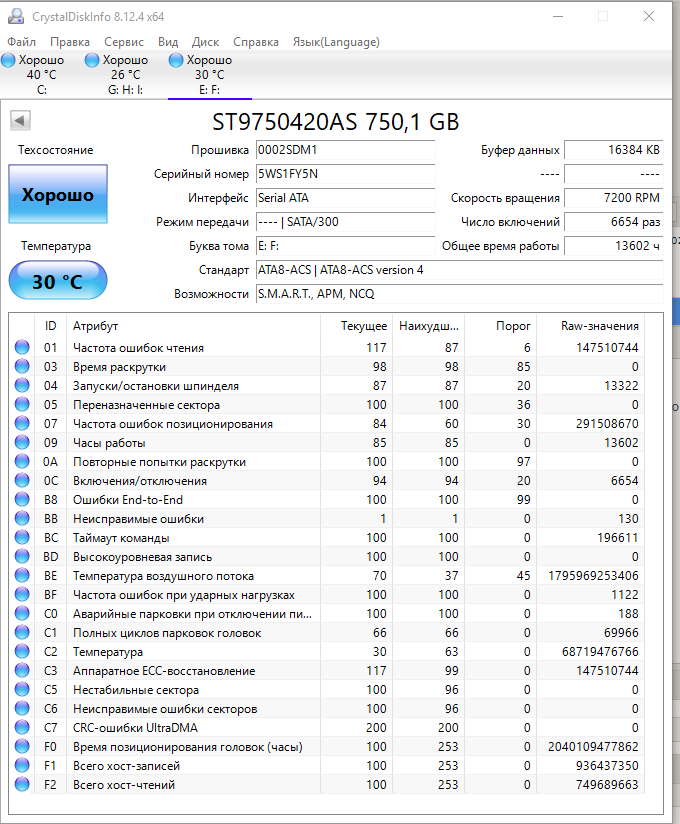This screenshot has height=824, width=680.
Task: Select the Частота ошибок при ударных нагрузках row
Action: [x=329, y=595]
